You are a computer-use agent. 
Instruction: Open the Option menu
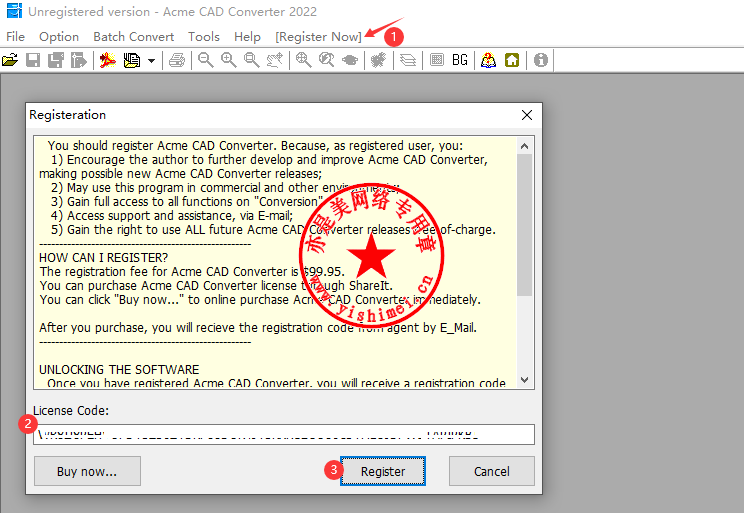59,37
